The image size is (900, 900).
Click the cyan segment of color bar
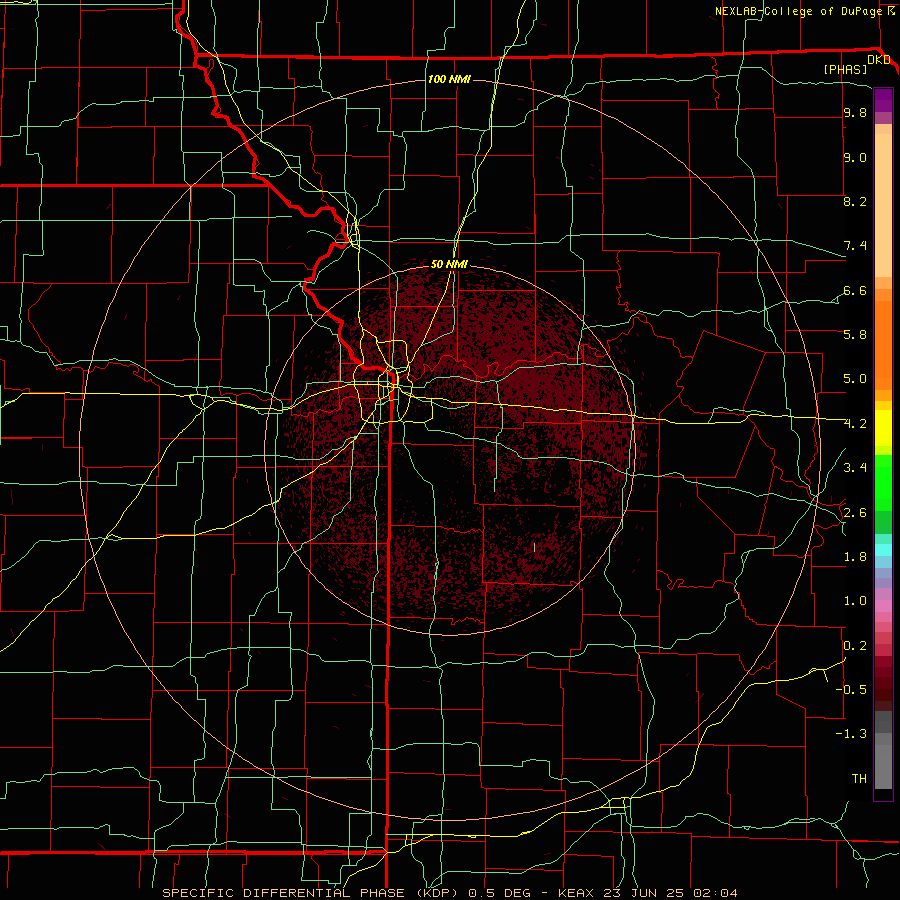[x=883, y=550]
